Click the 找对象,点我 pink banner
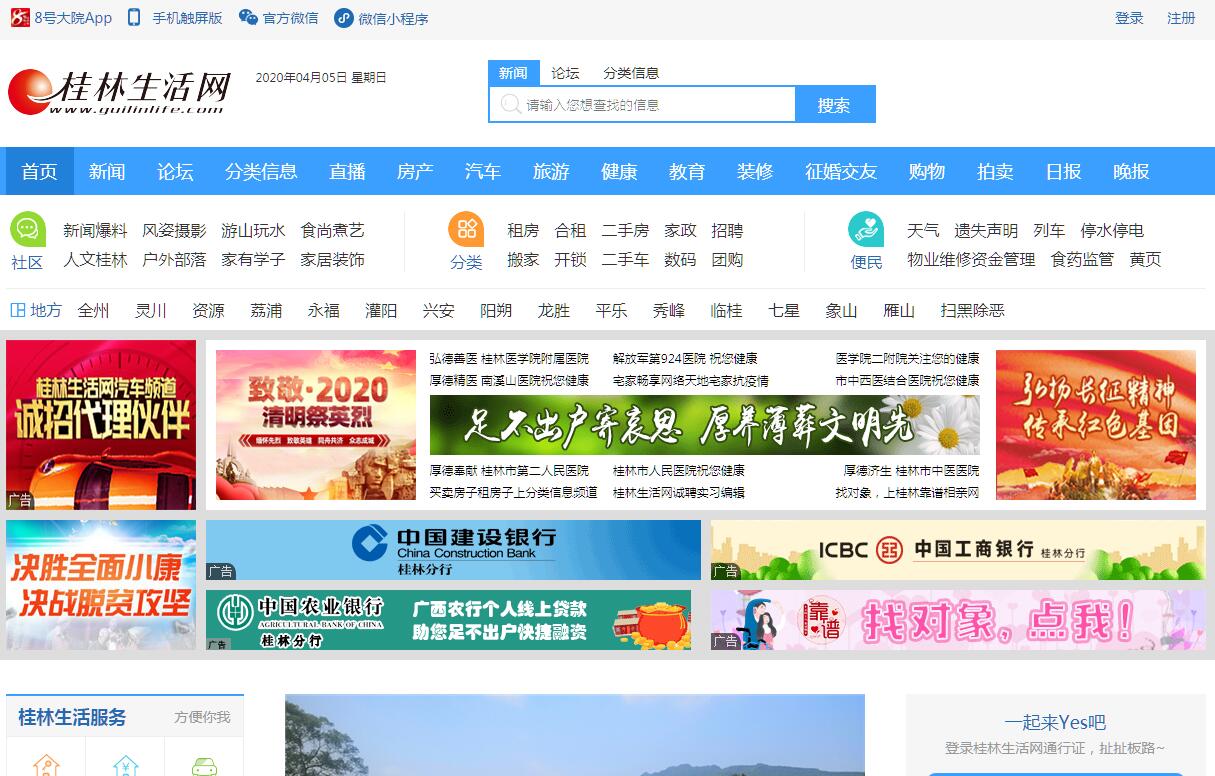1215x776 pixels. click(x=958, y=620)
